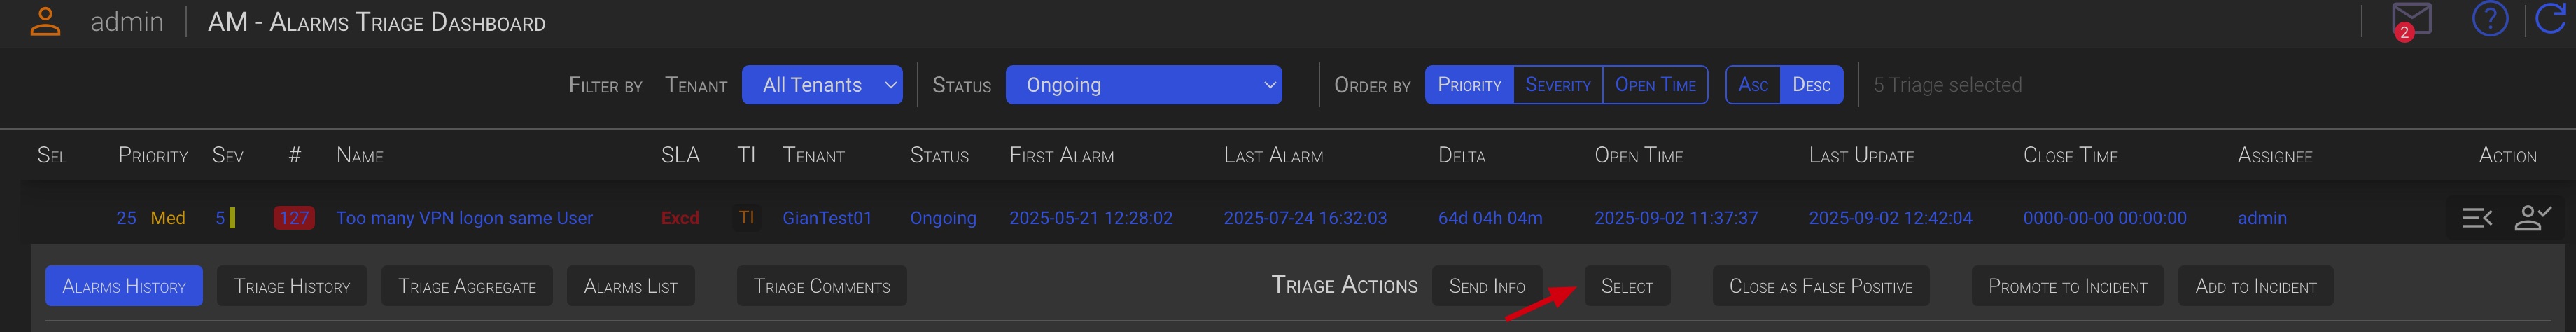Switch to the Triage History tab

click(x=292, y=286)
